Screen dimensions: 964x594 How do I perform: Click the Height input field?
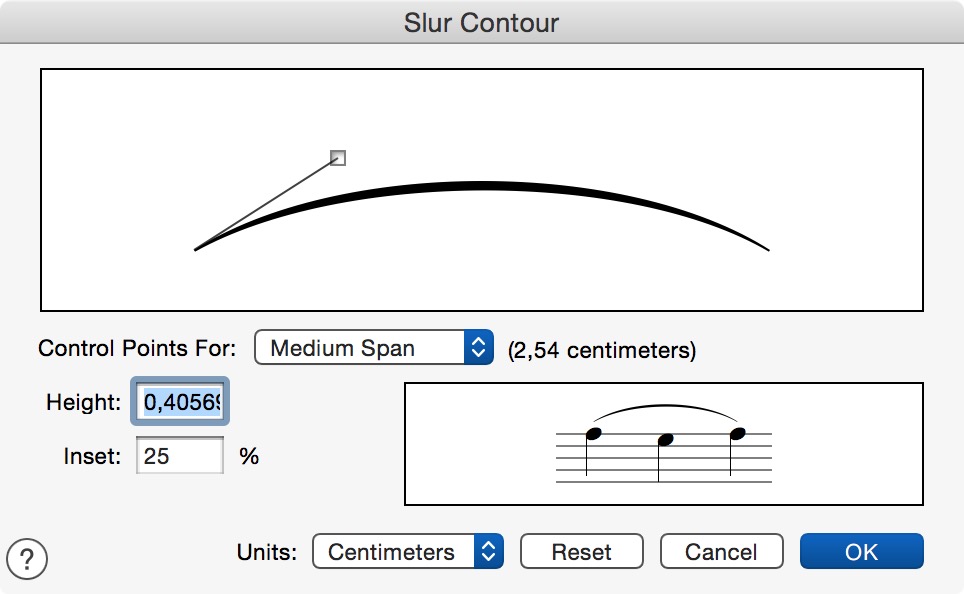point(180,402)
